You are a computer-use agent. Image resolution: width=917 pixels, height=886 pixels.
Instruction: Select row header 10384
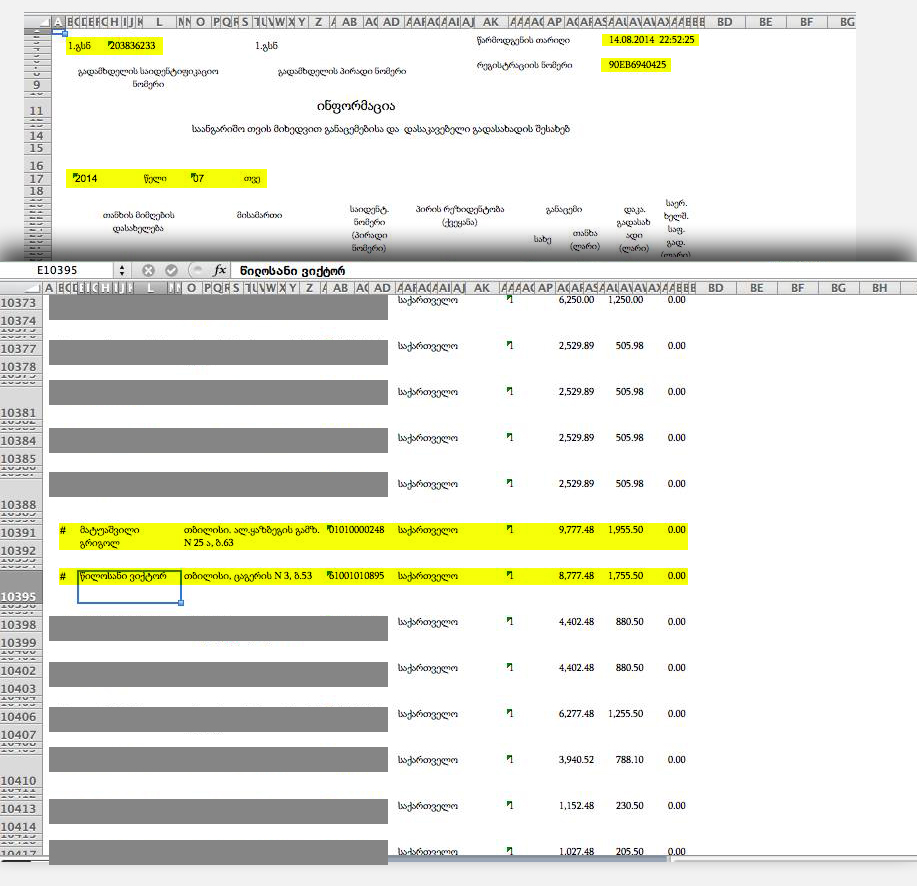(x=19, y=440)
